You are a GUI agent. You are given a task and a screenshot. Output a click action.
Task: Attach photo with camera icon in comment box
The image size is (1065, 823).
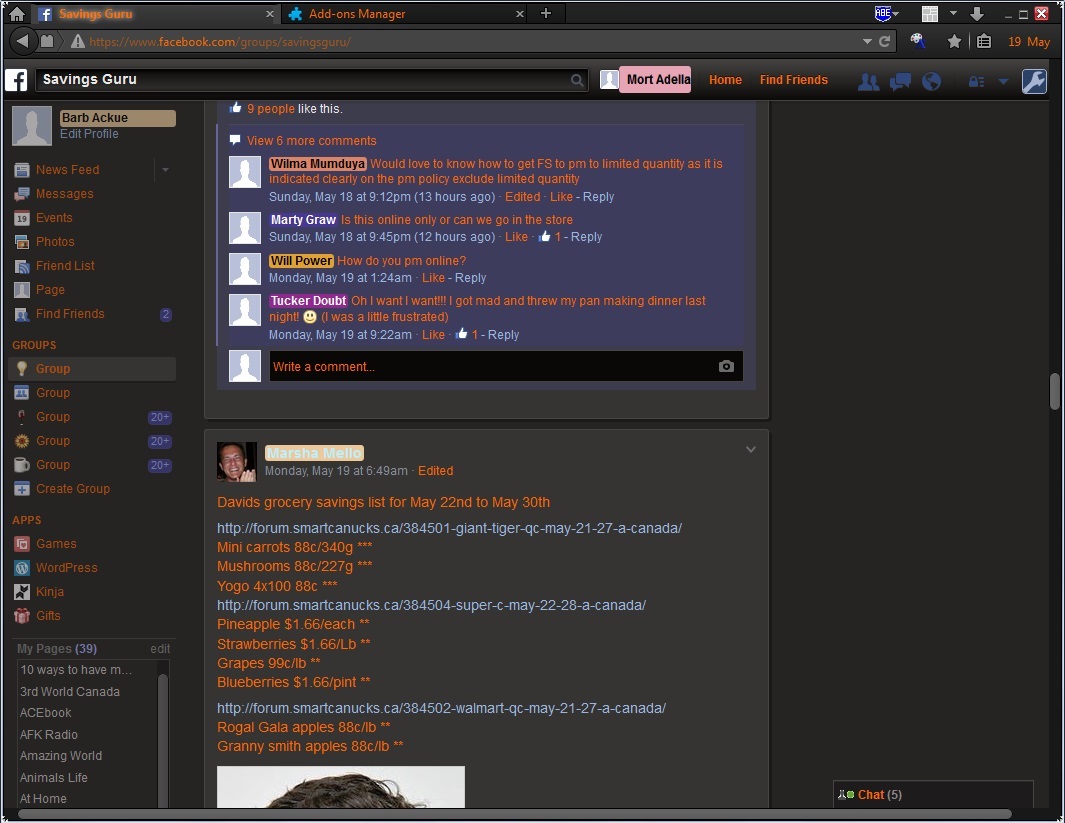click(726, 366)
